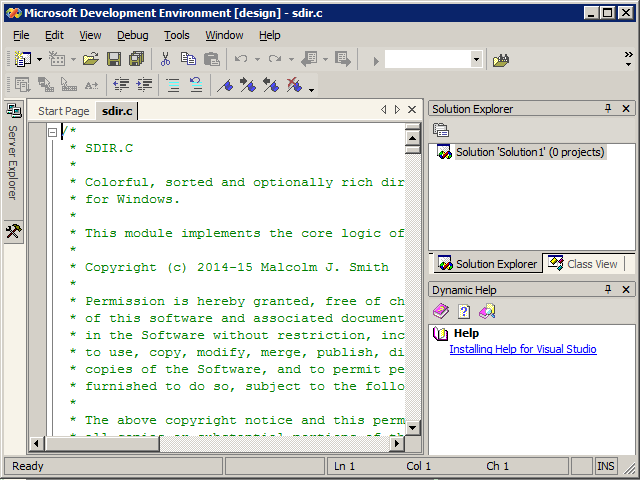Open the Edit menu
Viewport: 640px width, 480px height.
click(54, 36)
